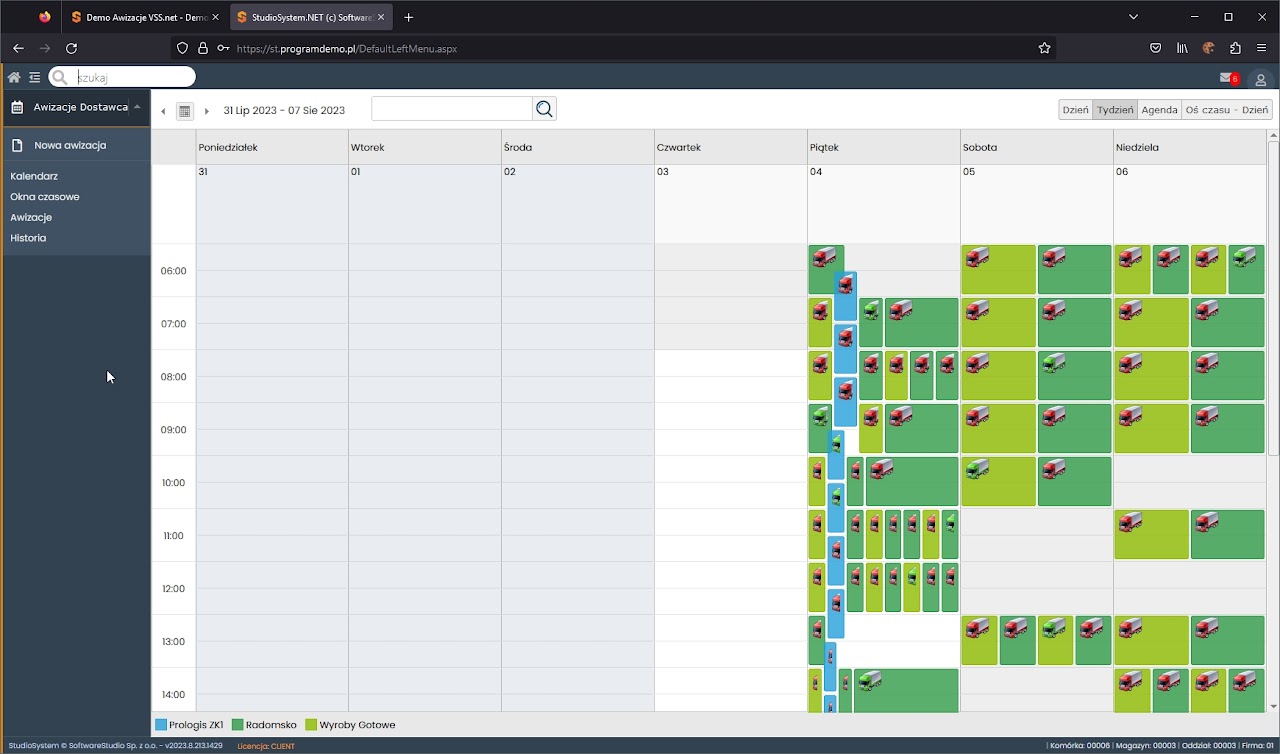Click the Kalendarz sidebar link

pos(34,176)
